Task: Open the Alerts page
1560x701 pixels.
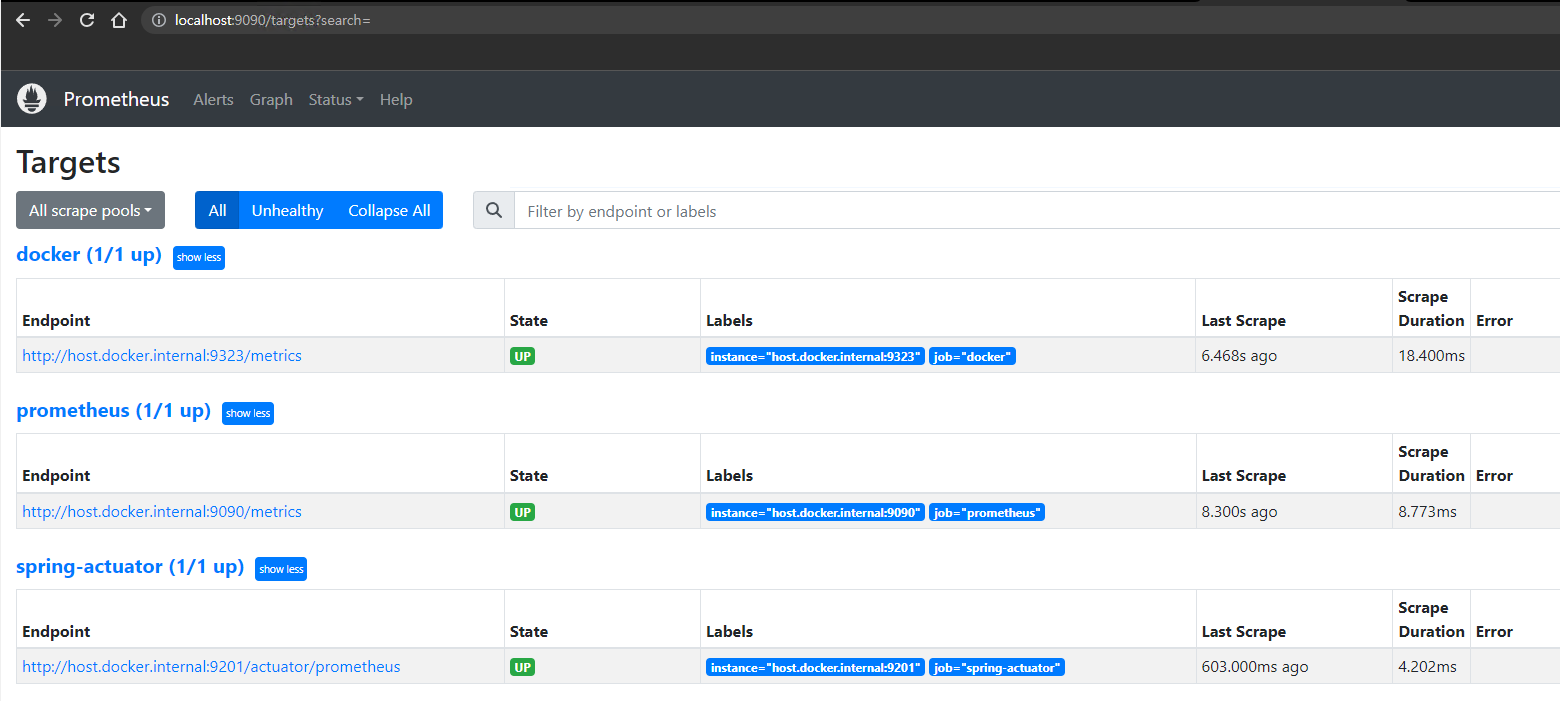Action: click(213, 99)
